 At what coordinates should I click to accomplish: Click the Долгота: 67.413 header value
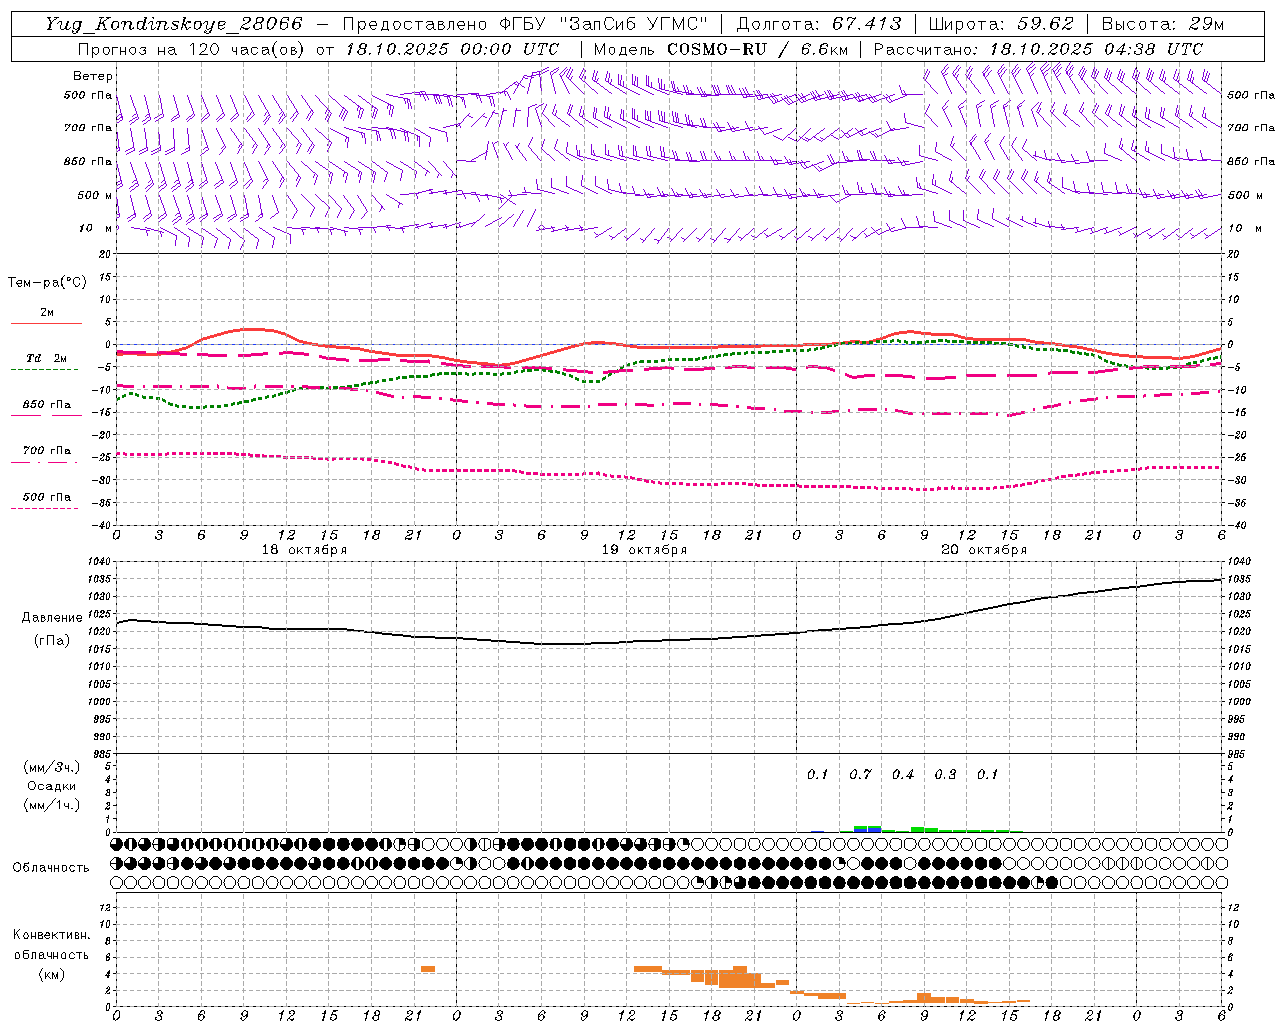tap(818, 24)
